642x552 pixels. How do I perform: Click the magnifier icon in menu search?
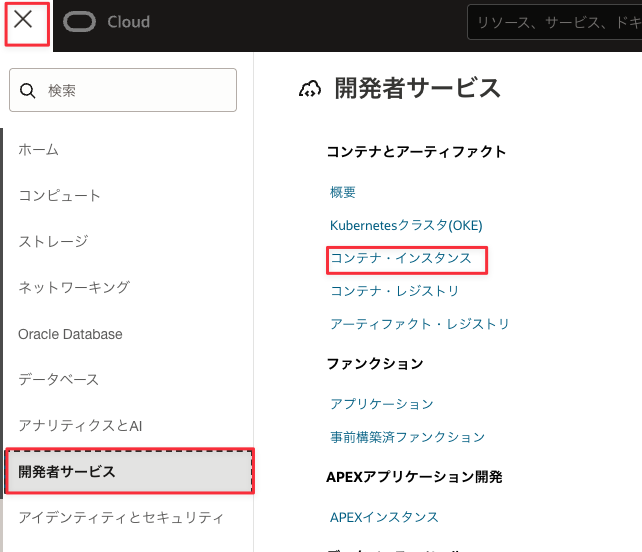[x=28, y=90]
